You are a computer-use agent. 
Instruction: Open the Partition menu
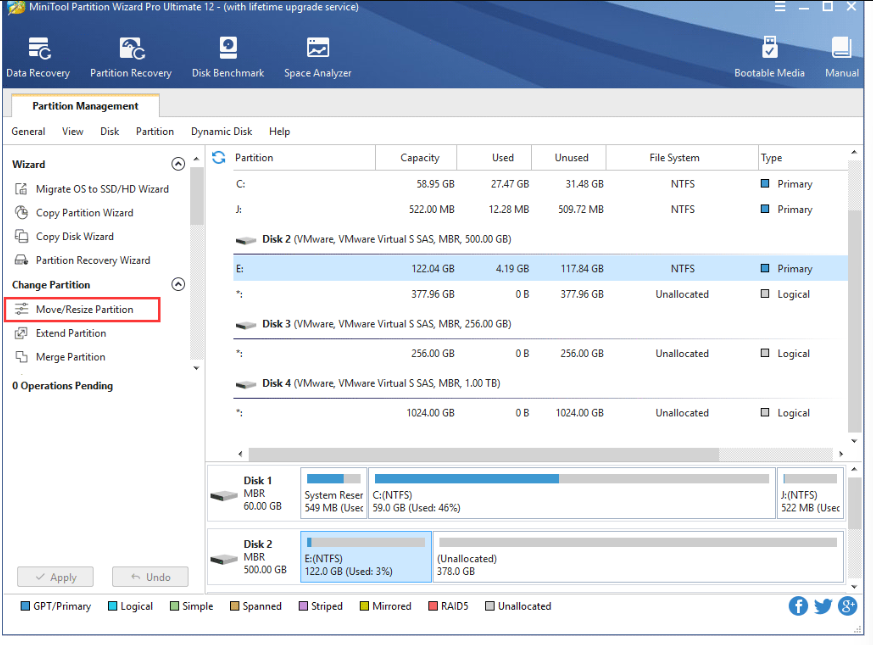click(x=155, y=131)
